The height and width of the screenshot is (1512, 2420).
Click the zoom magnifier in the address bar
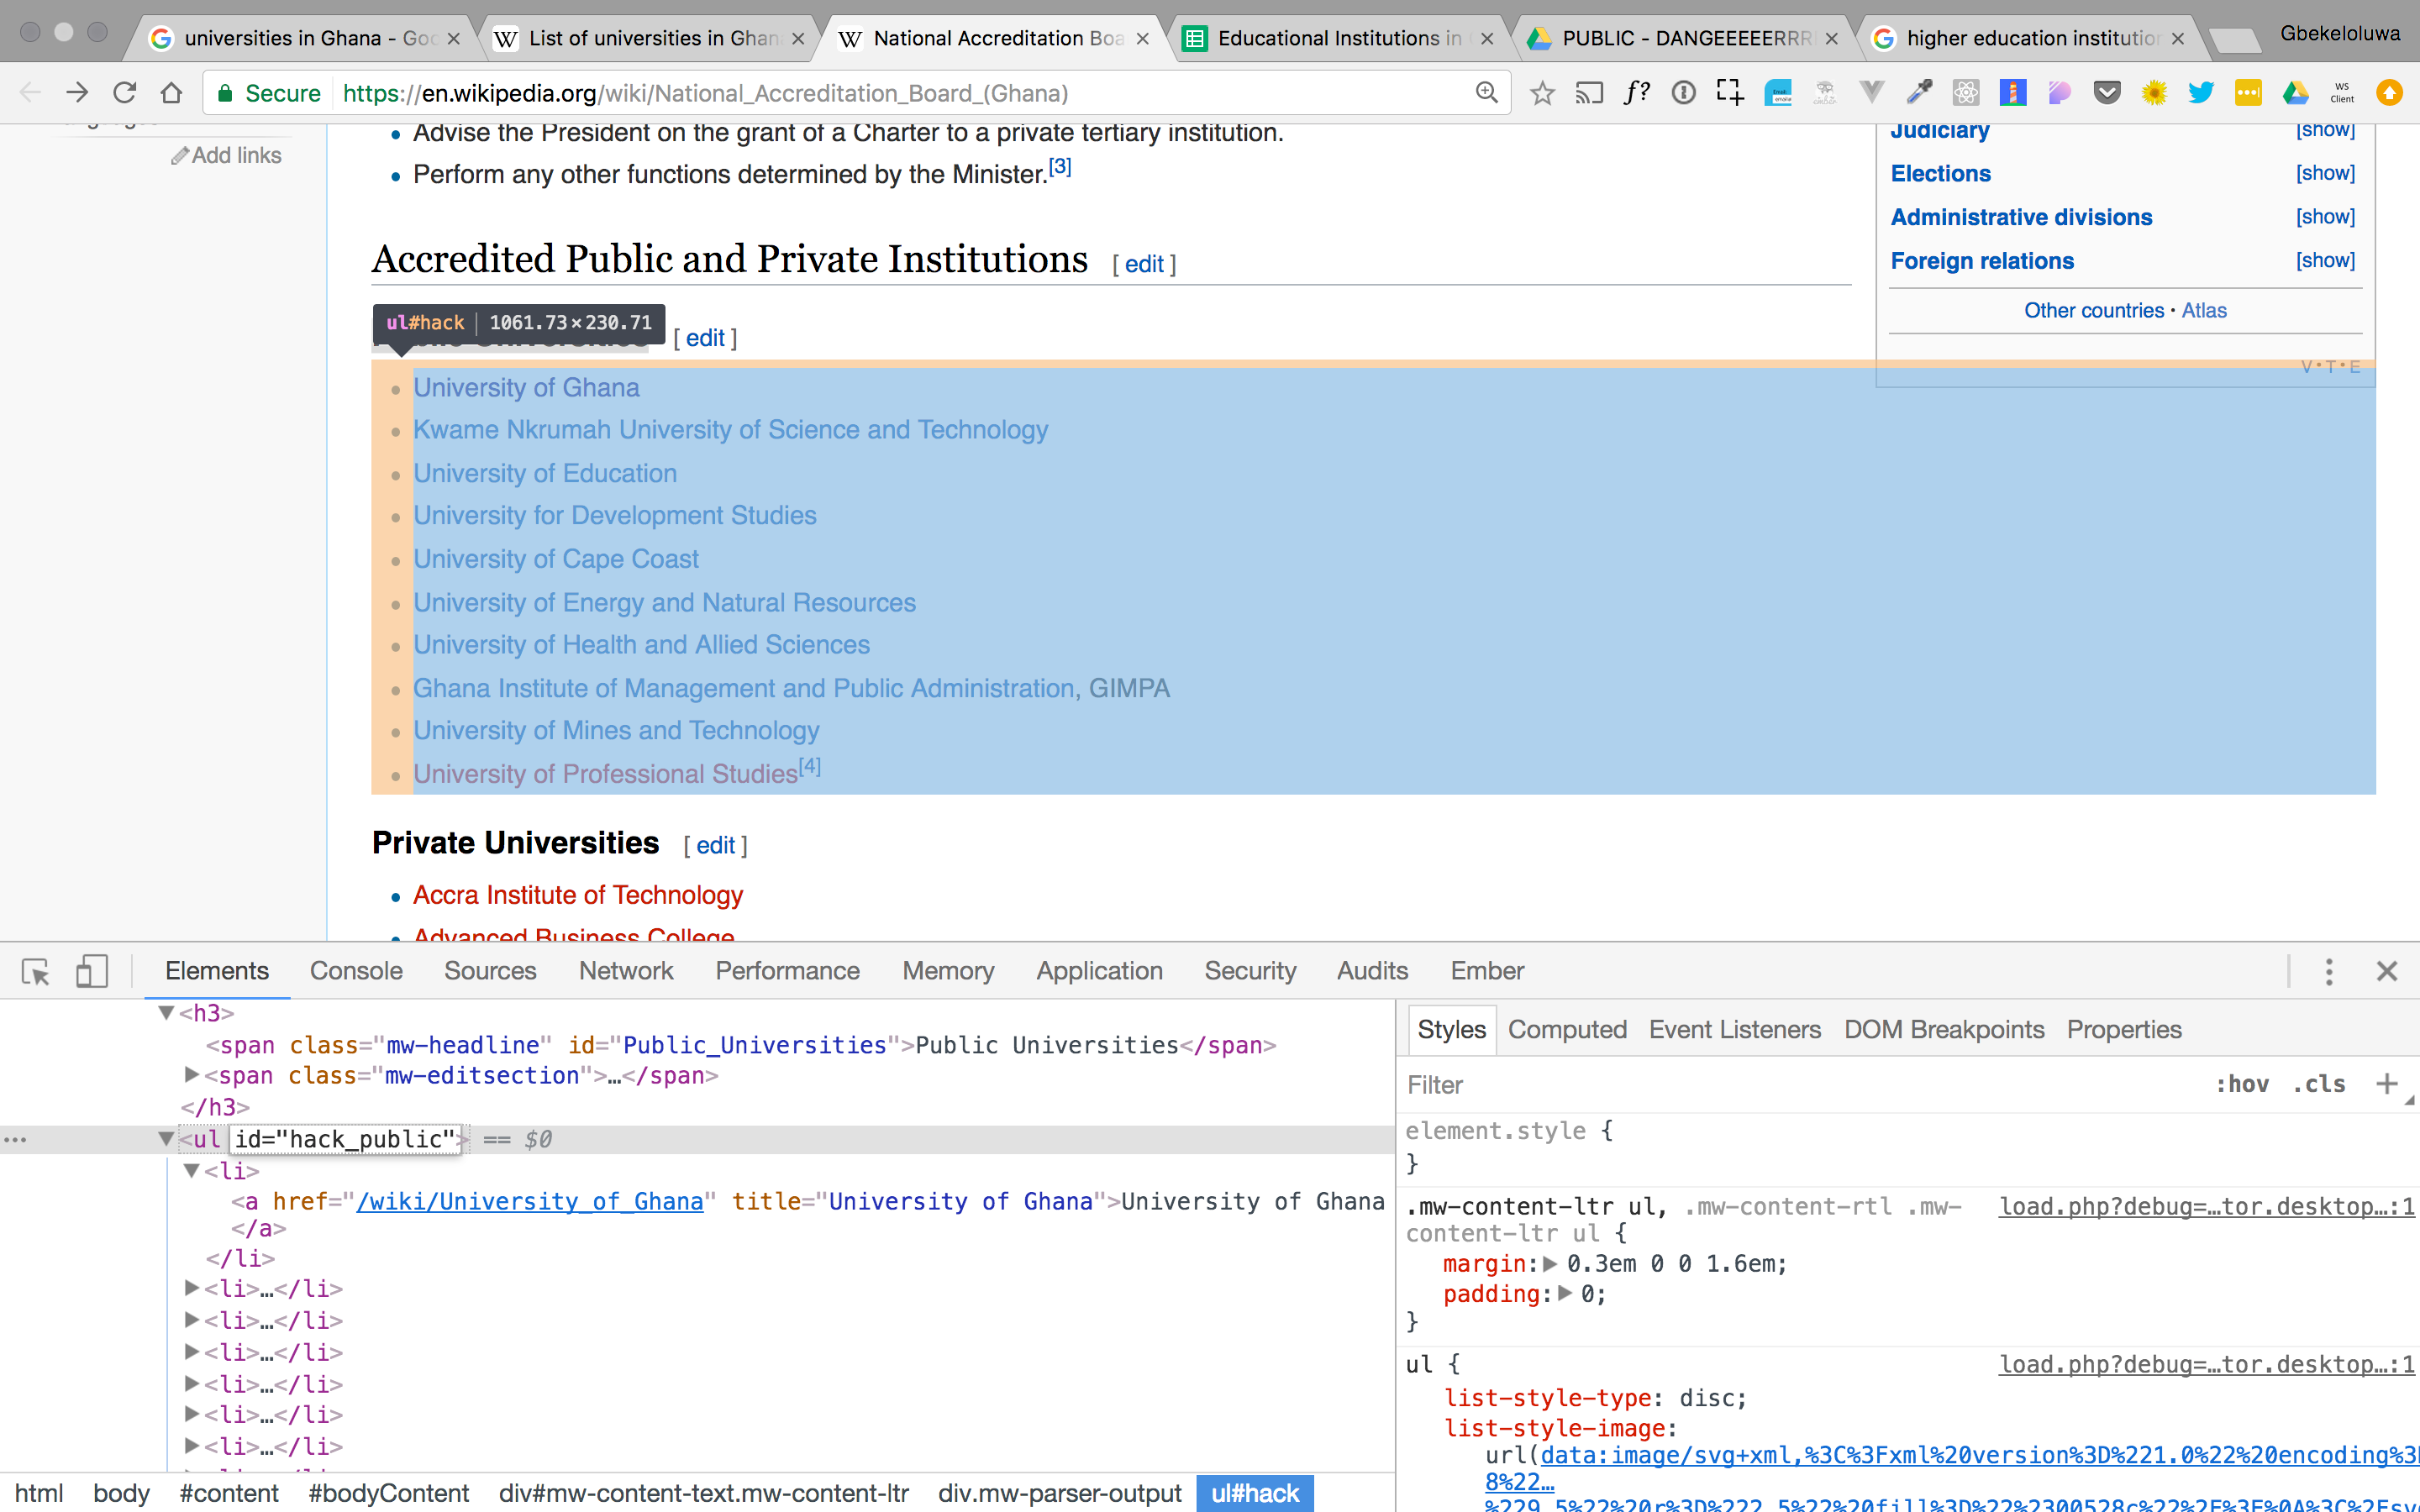[x=1487, y=93]
